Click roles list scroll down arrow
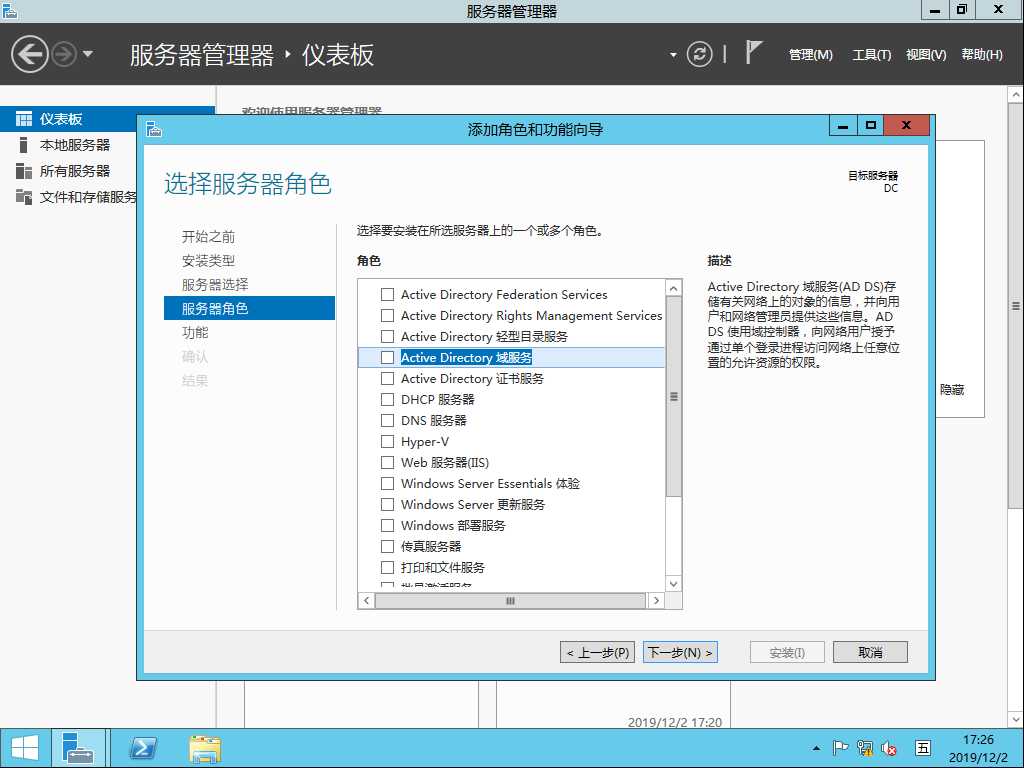Image resolution: width=1024 pixels, height=768 pixels. [x=673, y=584]
